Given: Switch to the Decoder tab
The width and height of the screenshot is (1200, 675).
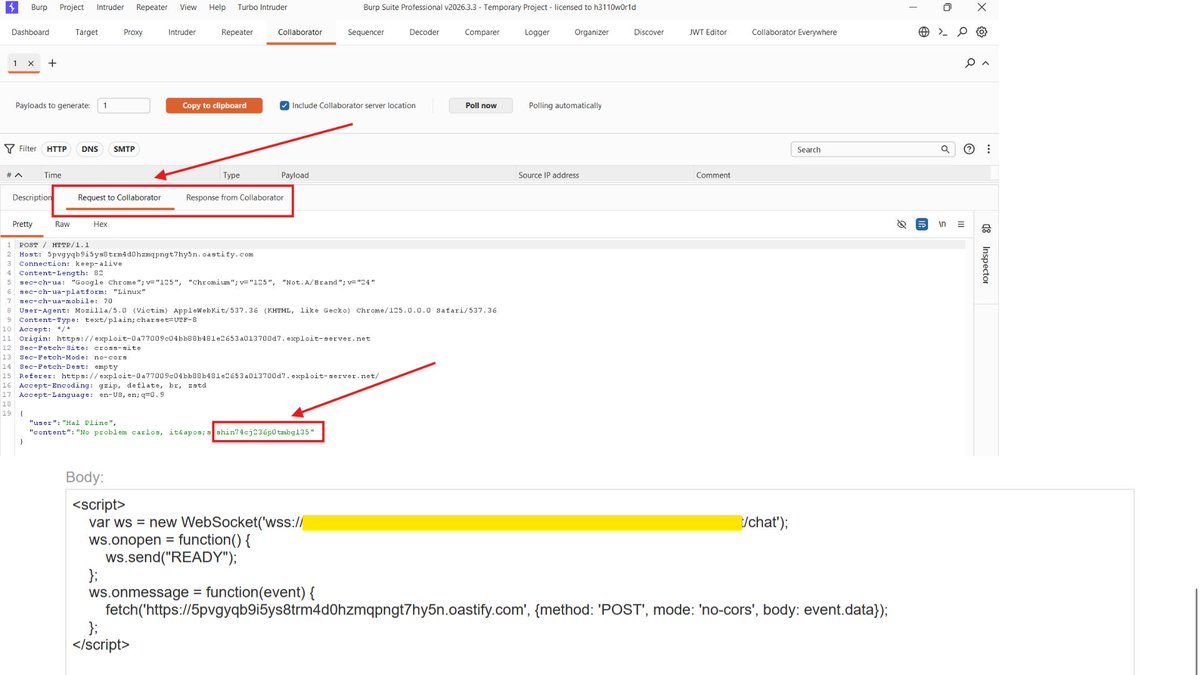Looking at the screenshot, I should (424, 32).
